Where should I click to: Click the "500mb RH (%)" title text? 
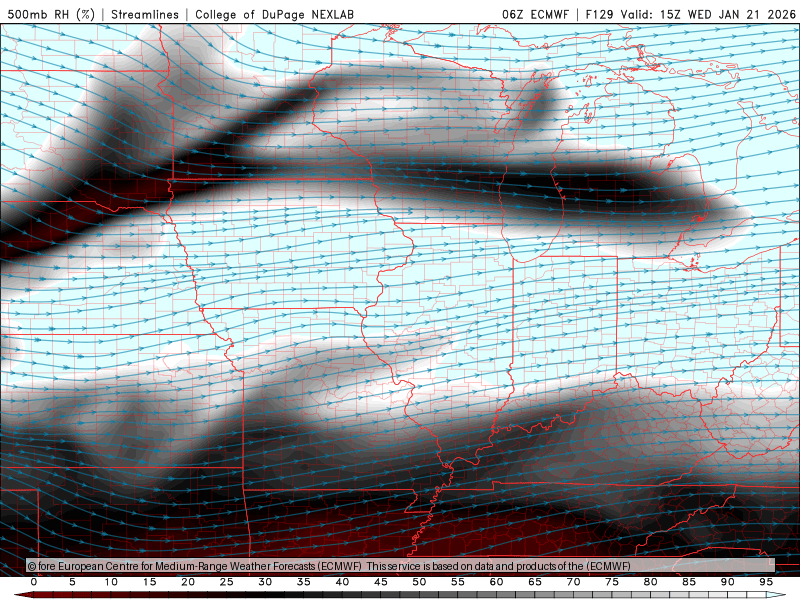51,14
